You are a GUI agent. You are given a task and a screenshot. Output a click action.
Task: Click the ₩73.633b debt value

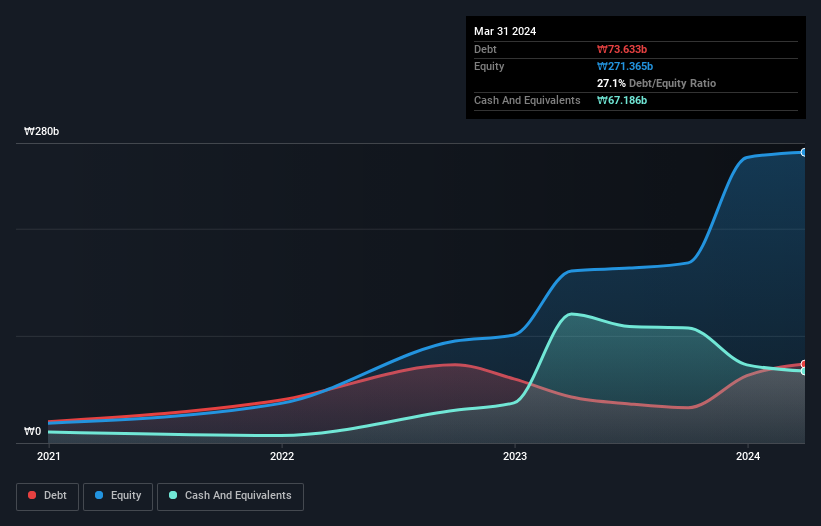click(x=622, y=49)
